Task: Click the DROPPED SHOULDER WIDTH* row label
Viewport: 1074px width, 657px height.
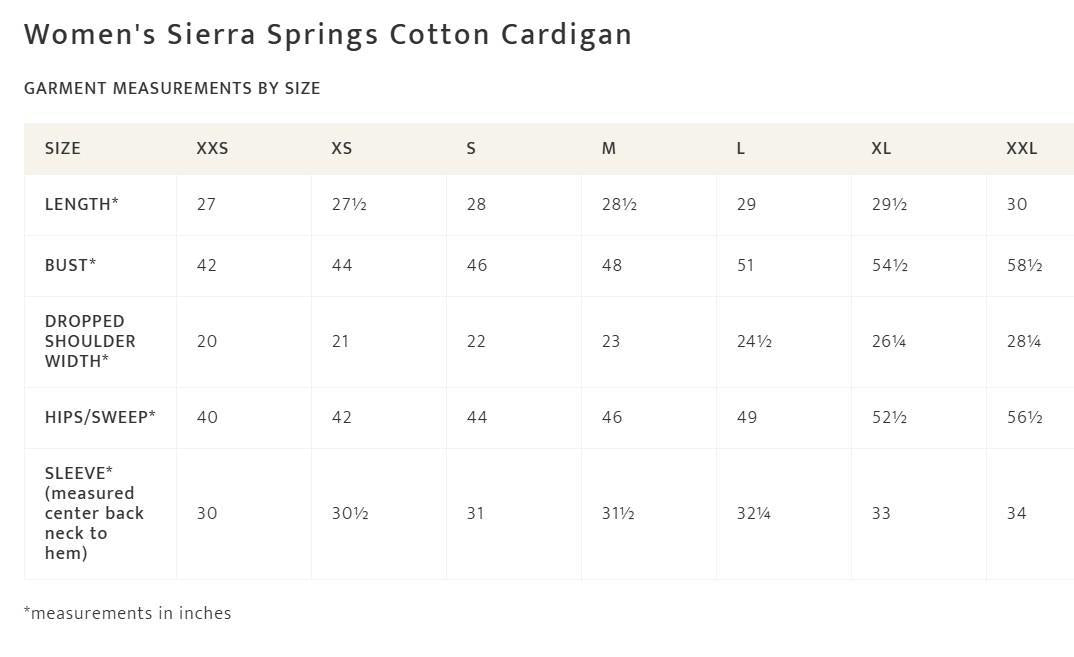Action: coord(90,341)
